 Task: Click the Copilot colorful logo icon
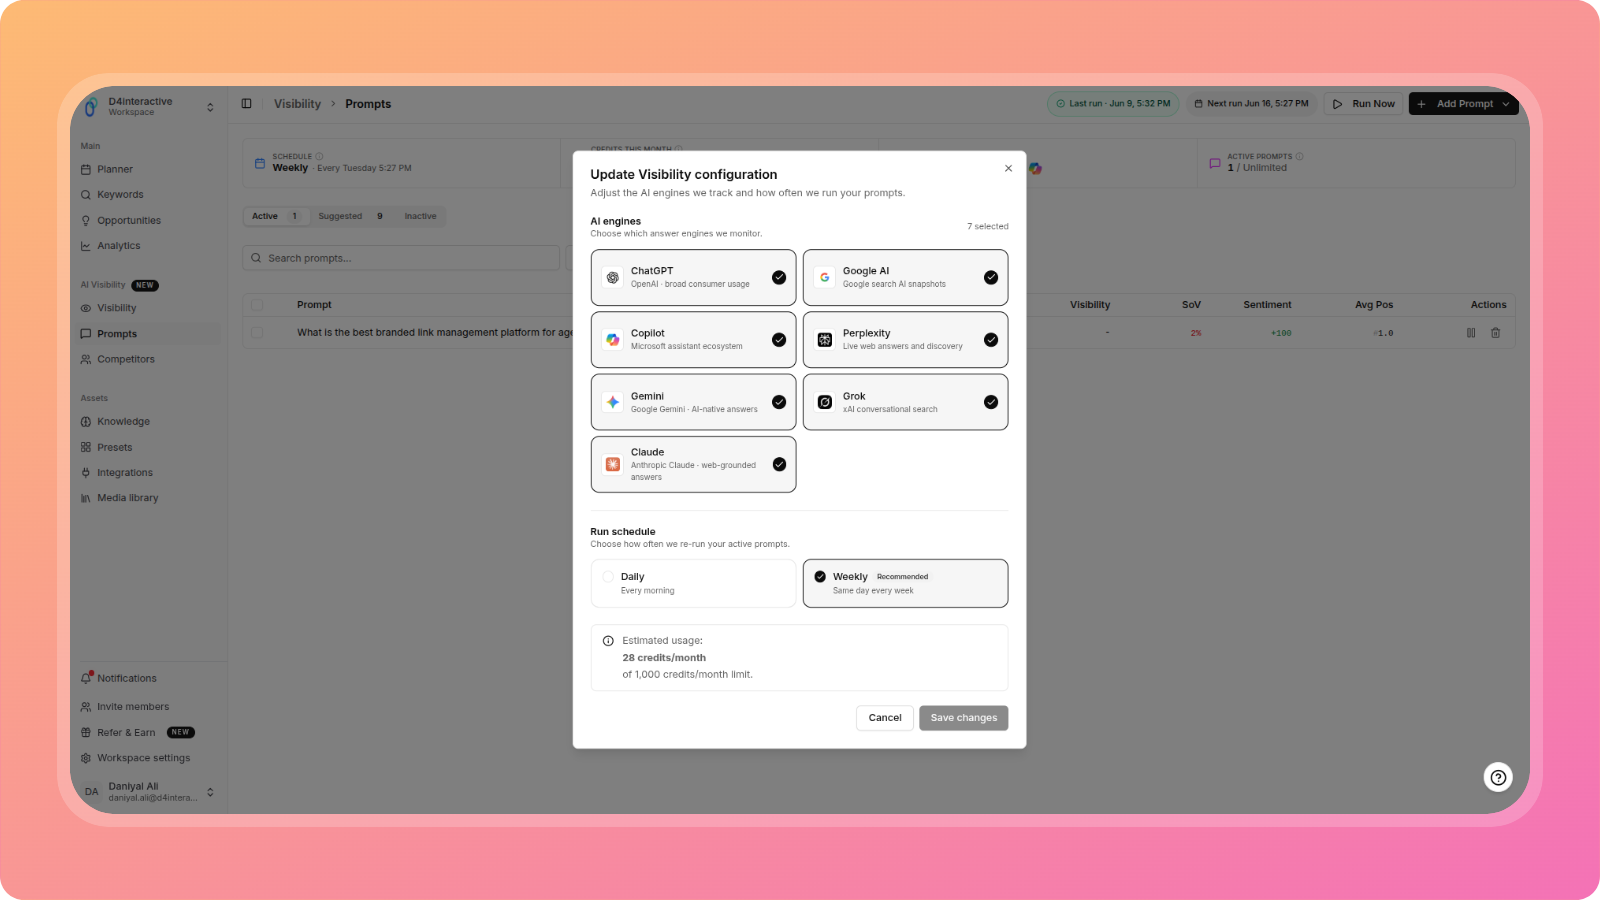pos(613,340)
